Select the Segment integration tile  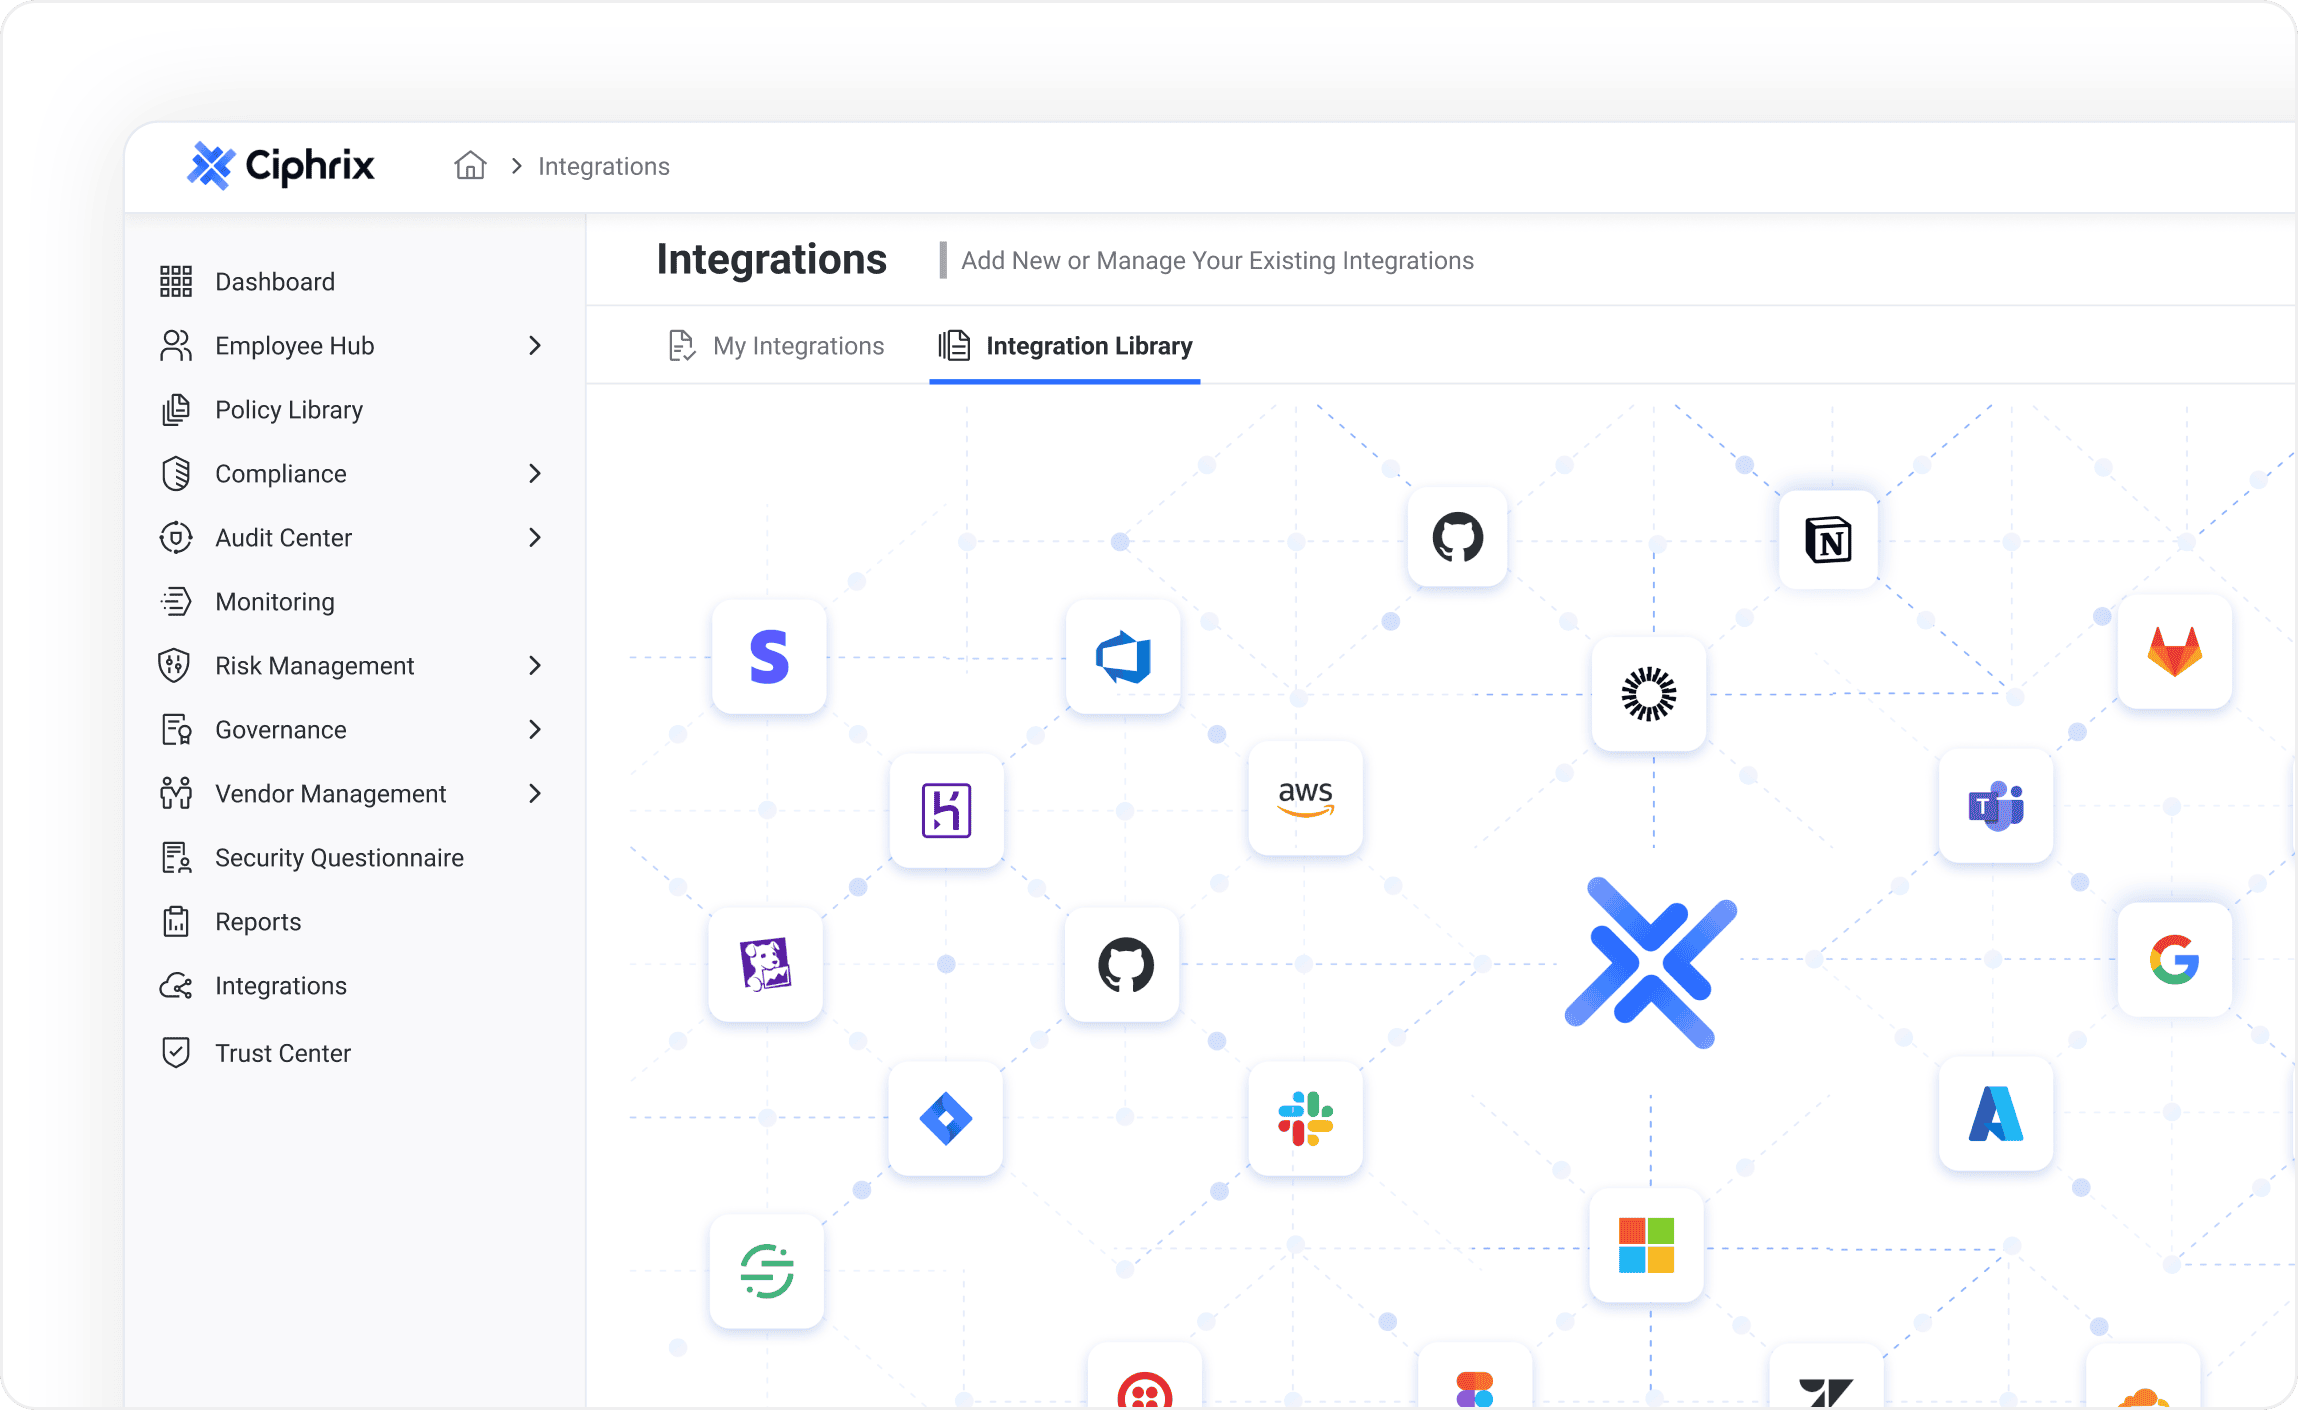coord(767,1271)
